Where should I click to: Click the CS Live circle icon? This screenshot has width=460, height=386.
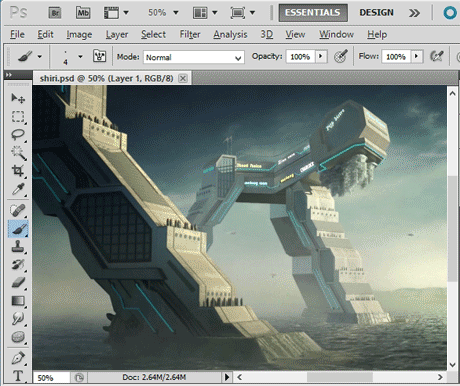450,13
